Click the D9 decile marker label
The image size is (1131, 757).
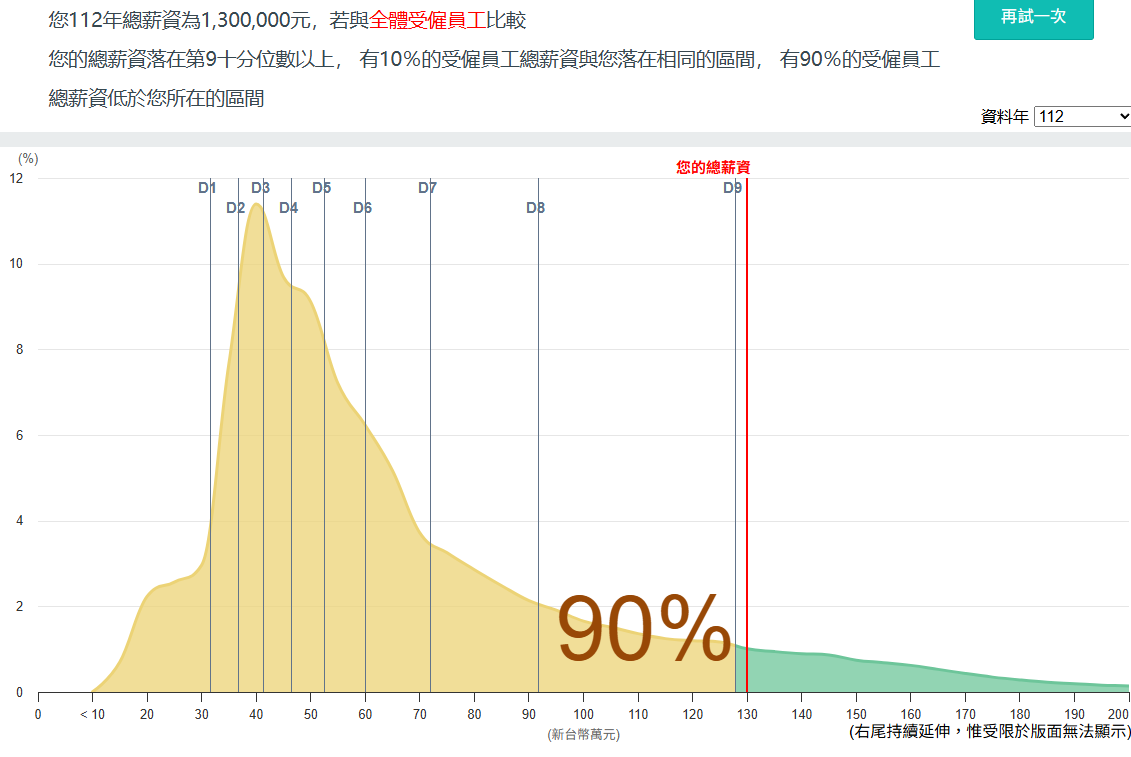732,188
